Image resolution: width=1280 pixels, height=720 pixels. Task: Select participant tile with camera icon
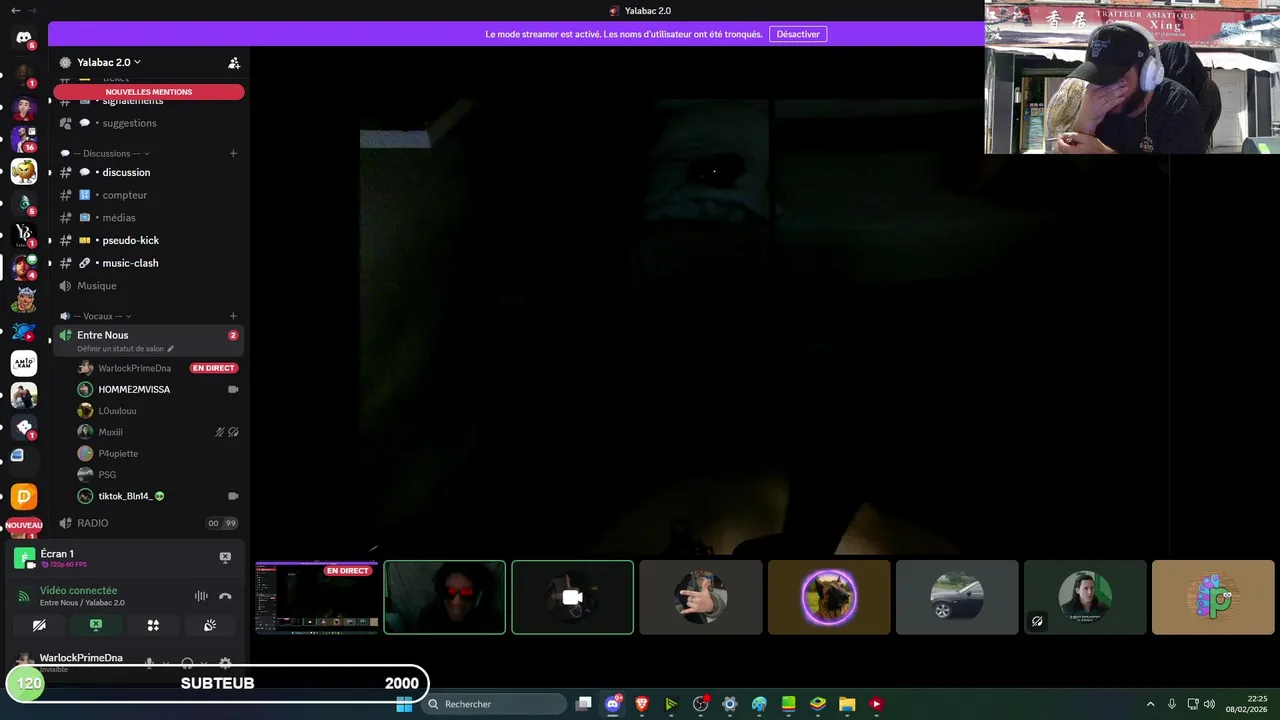point(572,597)
